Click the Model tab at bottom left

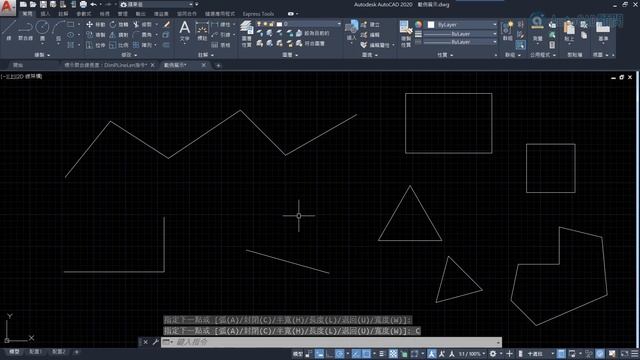pos(14,351)
